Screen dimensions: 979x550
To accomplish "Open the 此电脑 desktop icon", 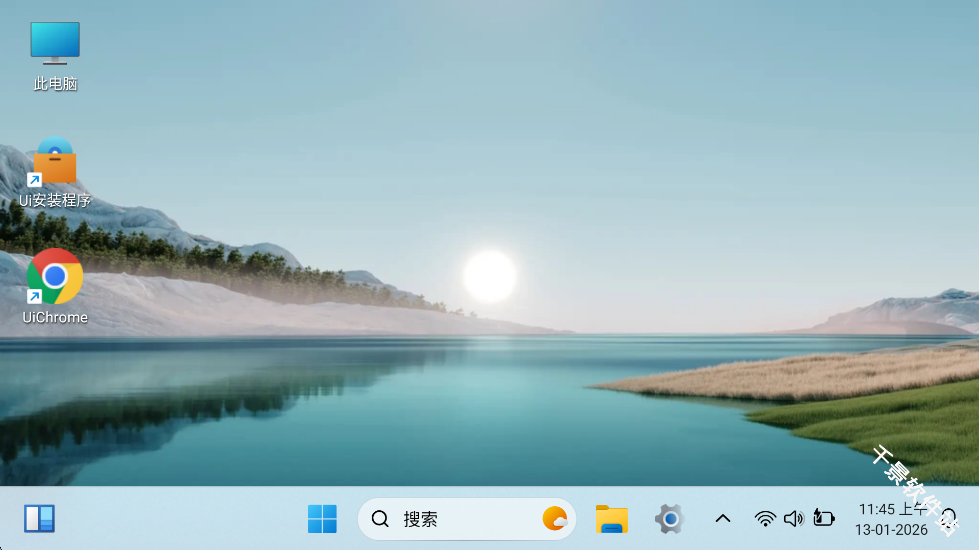I will point(55,43).
